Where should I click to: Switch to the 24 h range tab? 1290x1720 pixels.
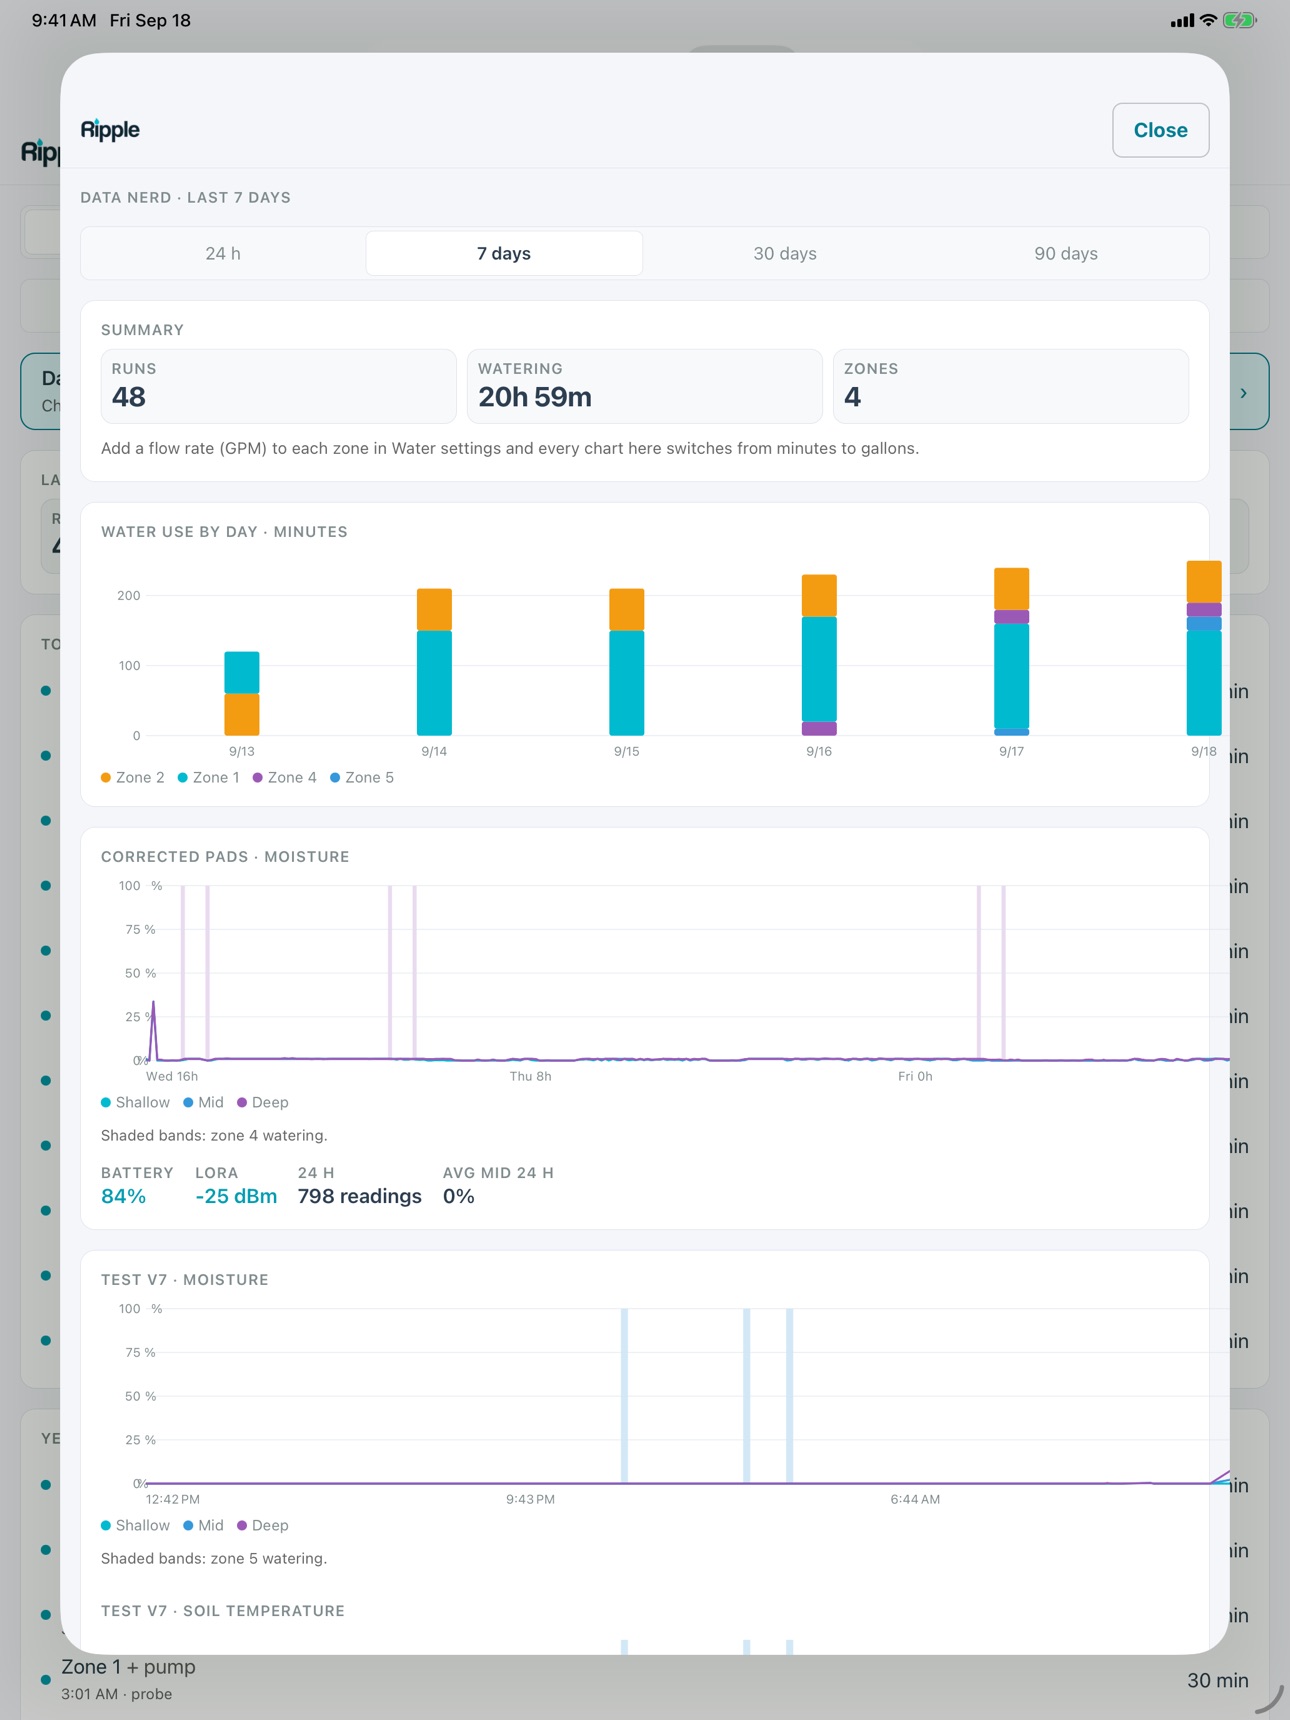tap(223, 253)
